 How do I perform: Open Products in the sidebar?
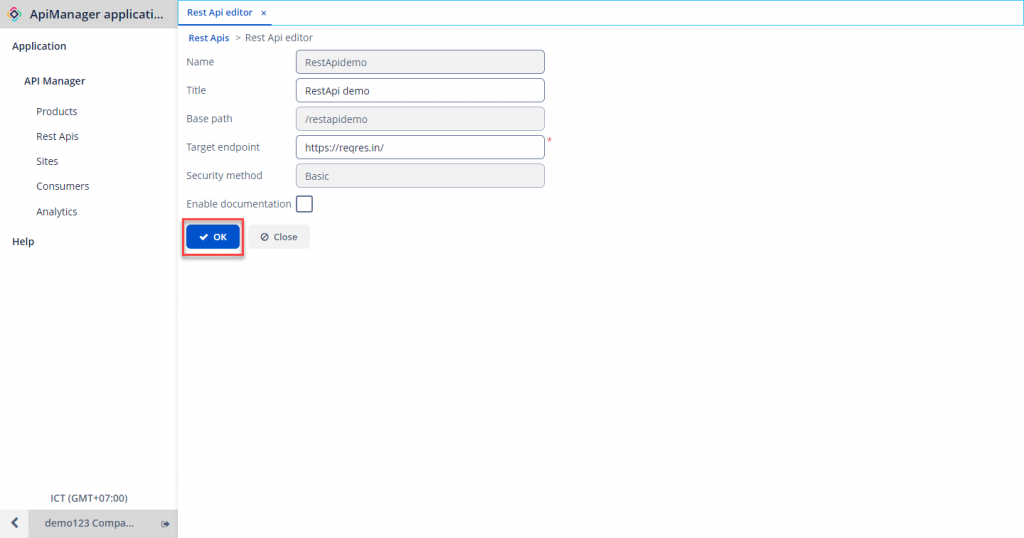point(57,112)
